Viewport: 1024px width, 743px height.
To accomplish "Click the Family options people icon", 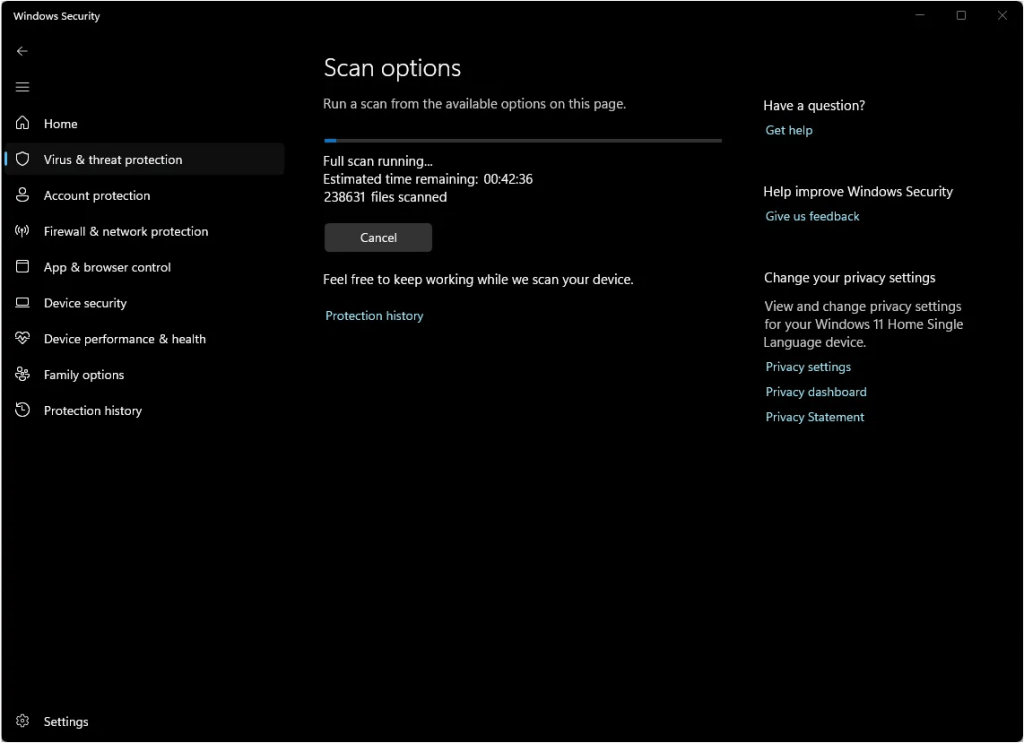I will 22,375.
